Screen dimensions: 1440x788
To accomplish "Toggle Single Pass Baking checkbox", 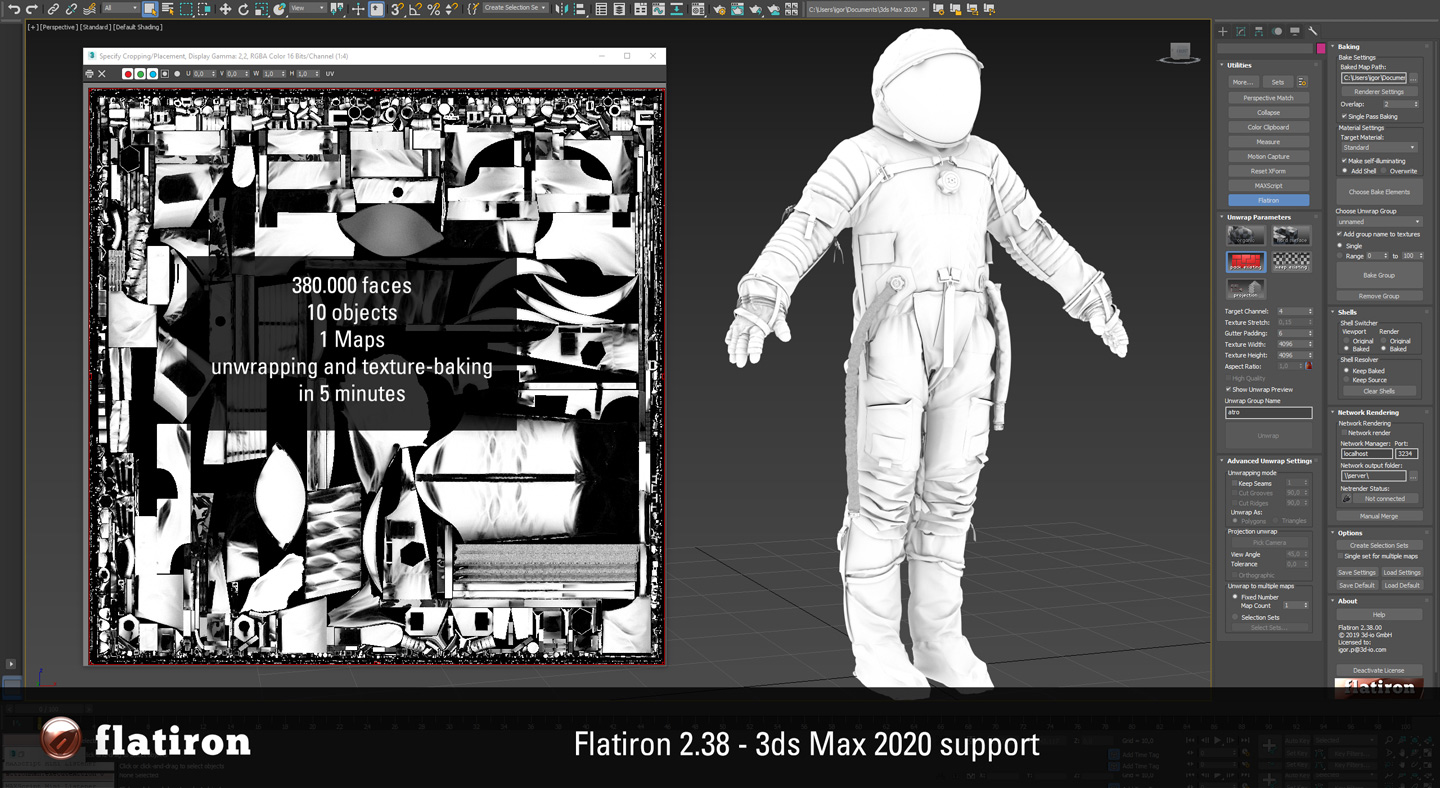I will (x=1344, y=116).
